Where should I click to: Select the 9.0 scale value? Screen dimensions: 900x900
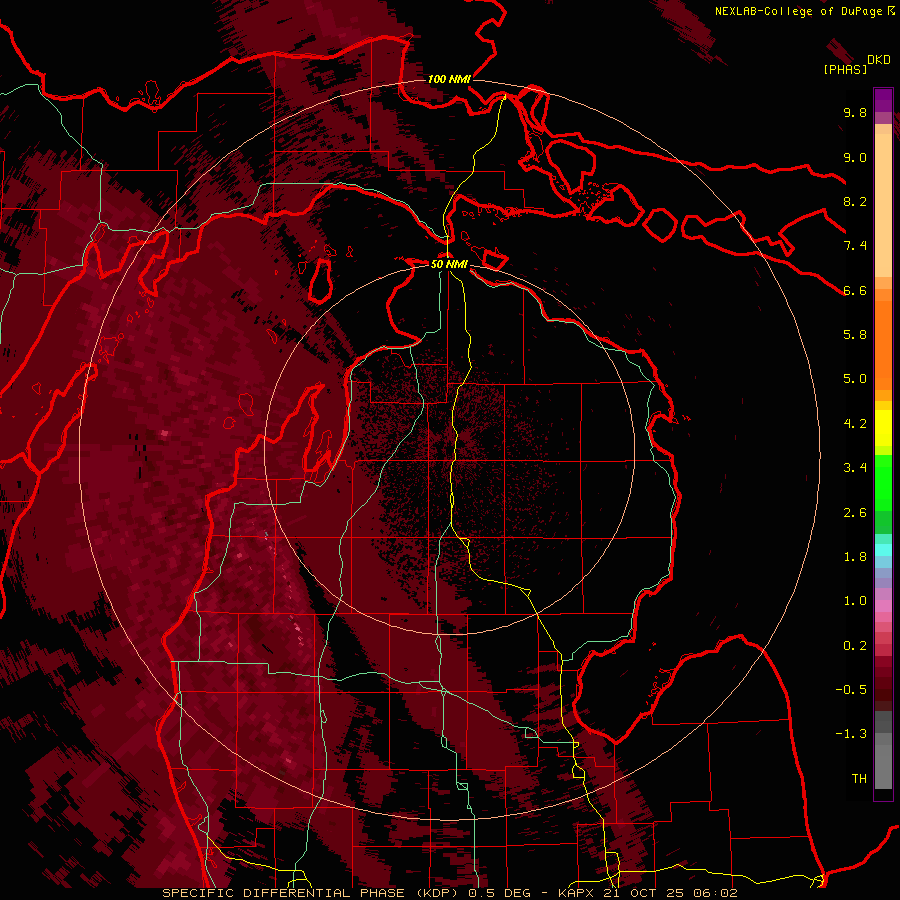click(855, 157)
